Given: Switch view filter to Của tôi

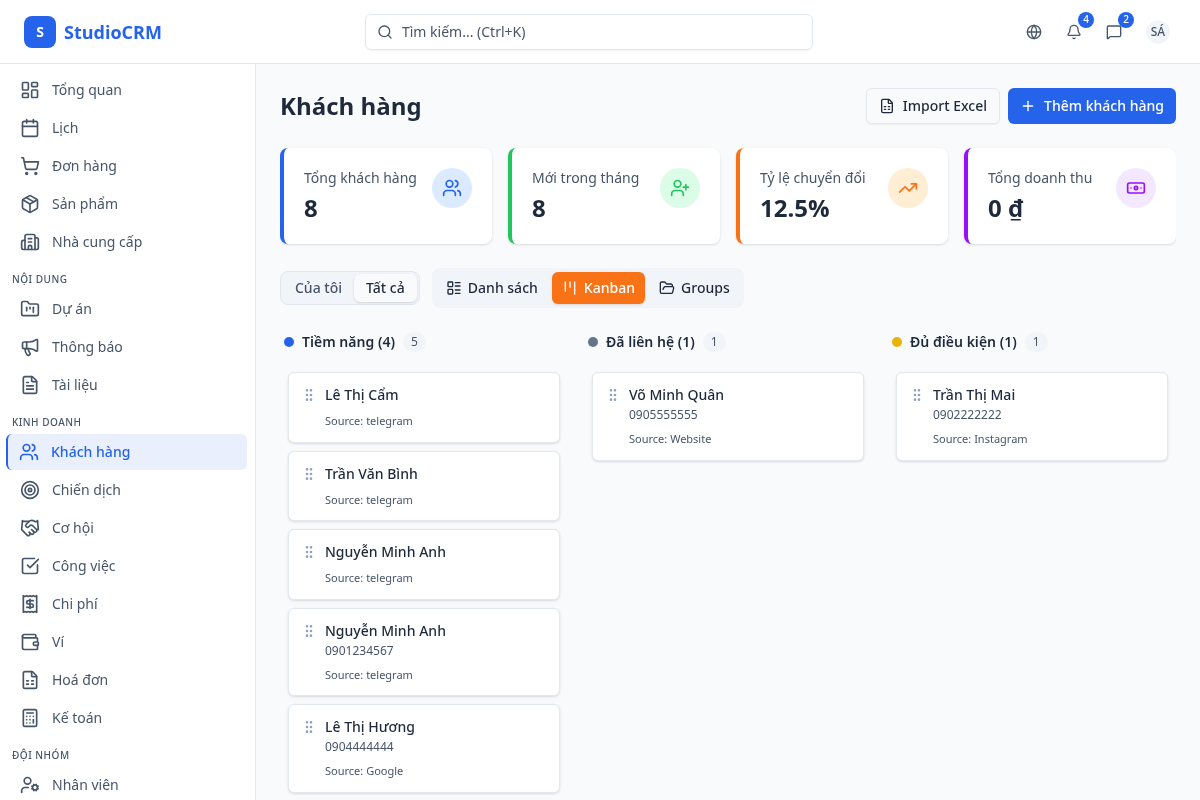Looking at the screenshot, I should [317, 287].
